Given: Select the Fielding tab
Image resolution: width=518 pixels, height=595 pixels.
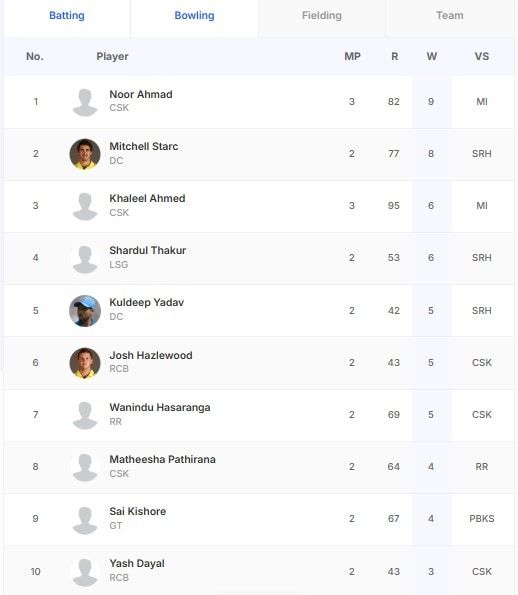Looking at the screenshot, I should 322,16.
